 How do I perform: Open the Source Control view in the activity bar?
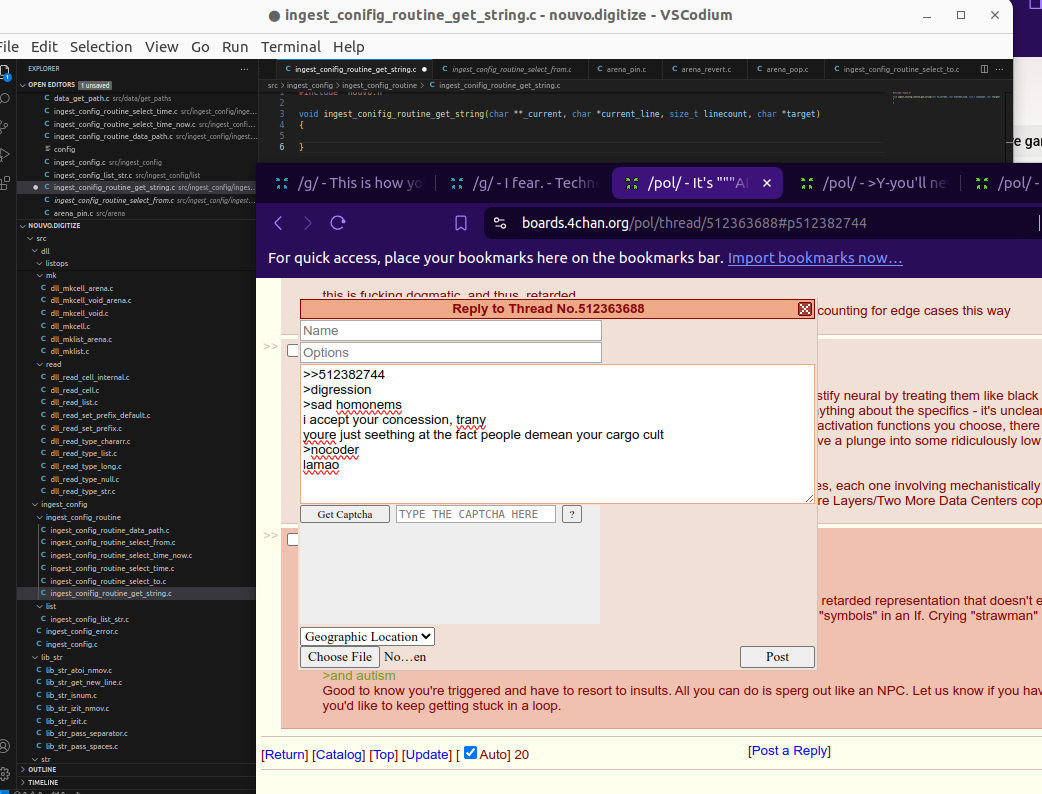tap(5, 126)
